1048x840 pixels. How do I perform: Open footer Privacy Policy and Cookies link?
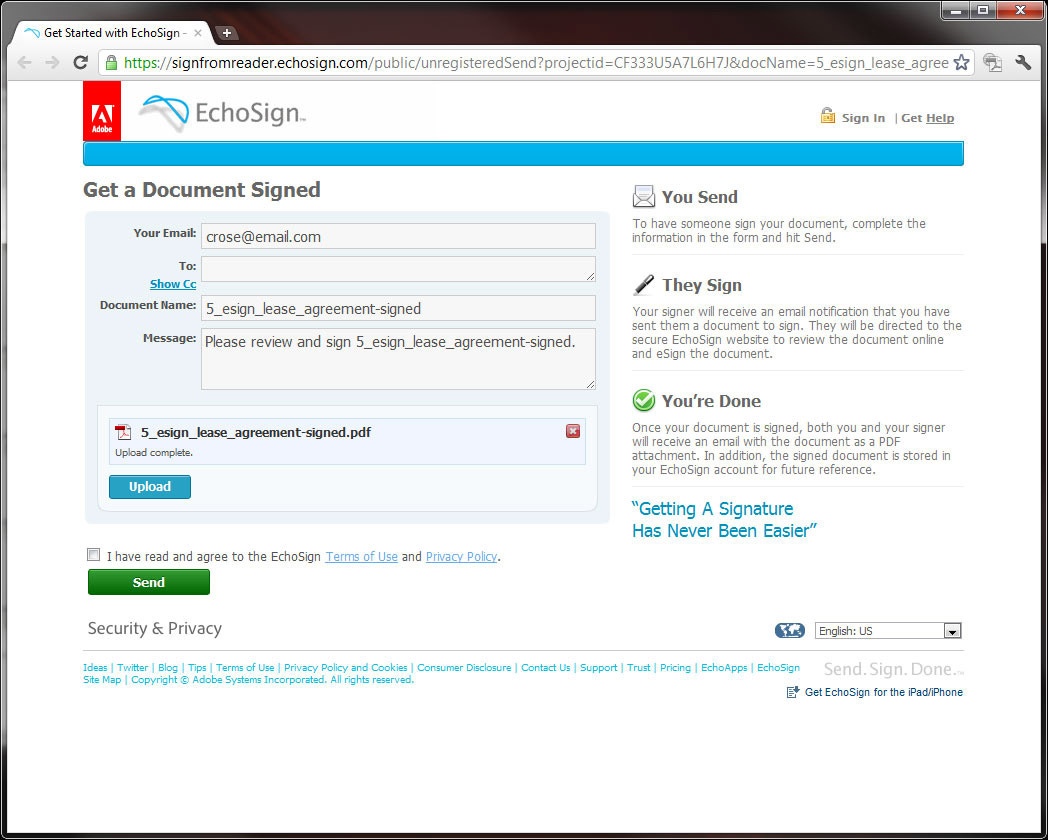346,668
